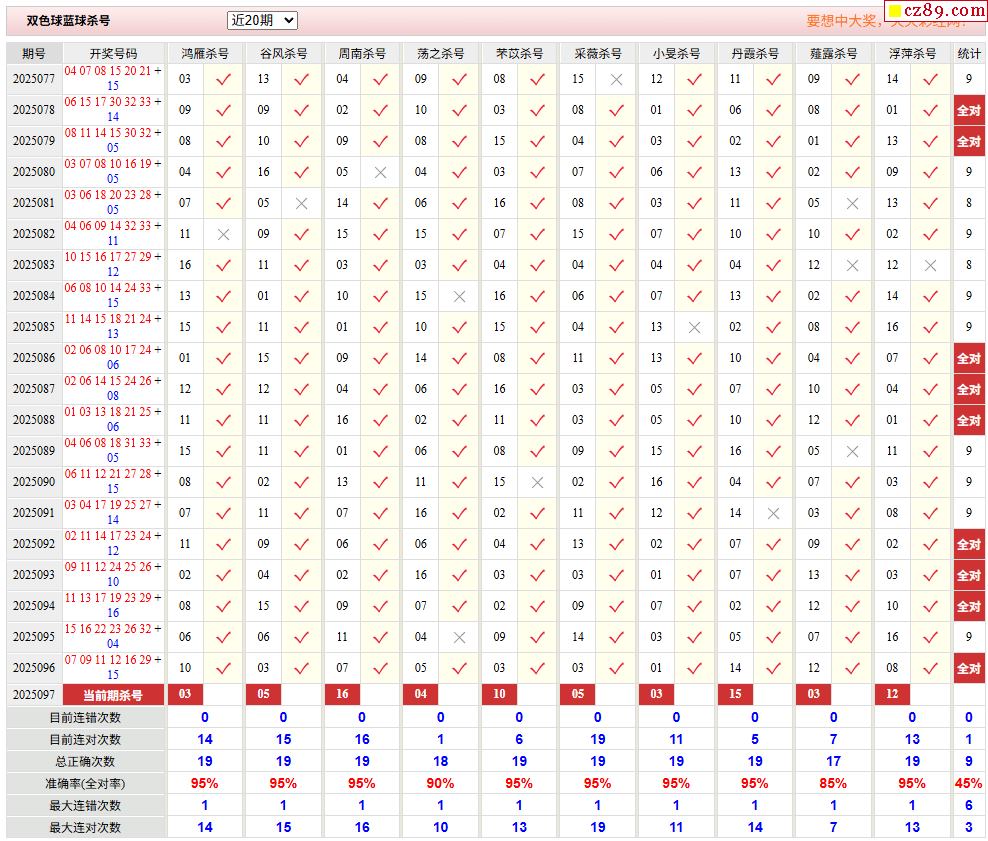Click the 全对 badge in row 2025086
The image size is (988, 841).
coord(968,358)
